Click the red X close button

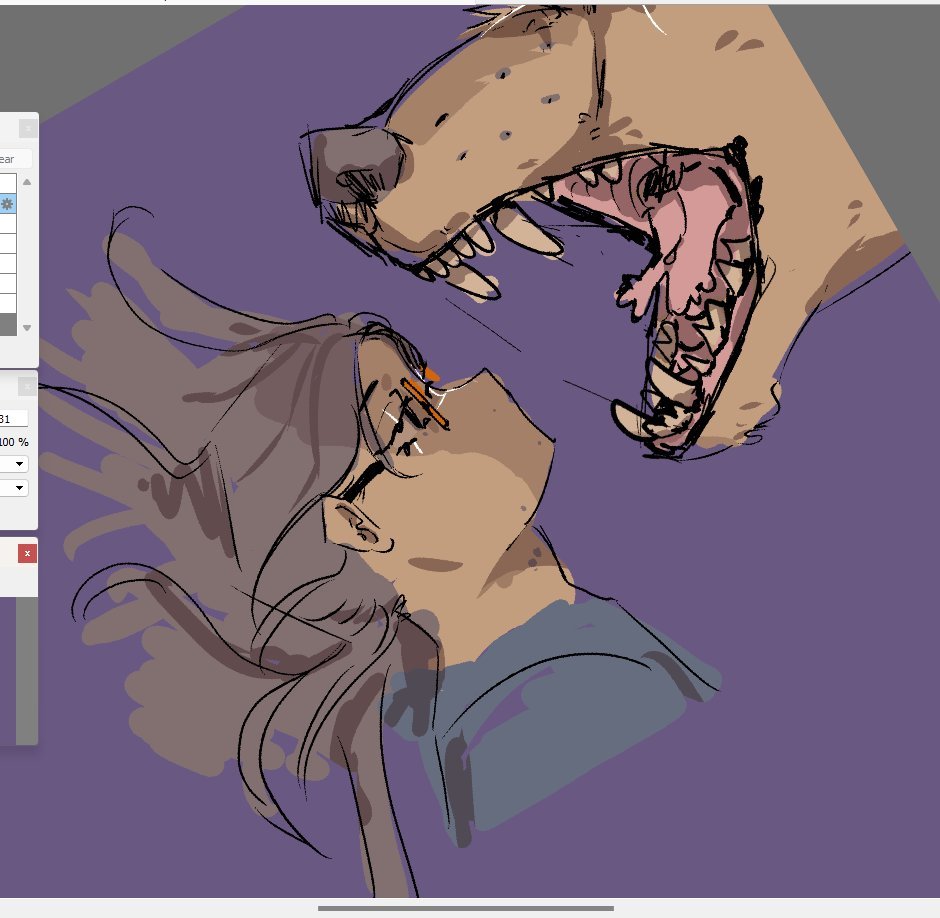point(28,553)
